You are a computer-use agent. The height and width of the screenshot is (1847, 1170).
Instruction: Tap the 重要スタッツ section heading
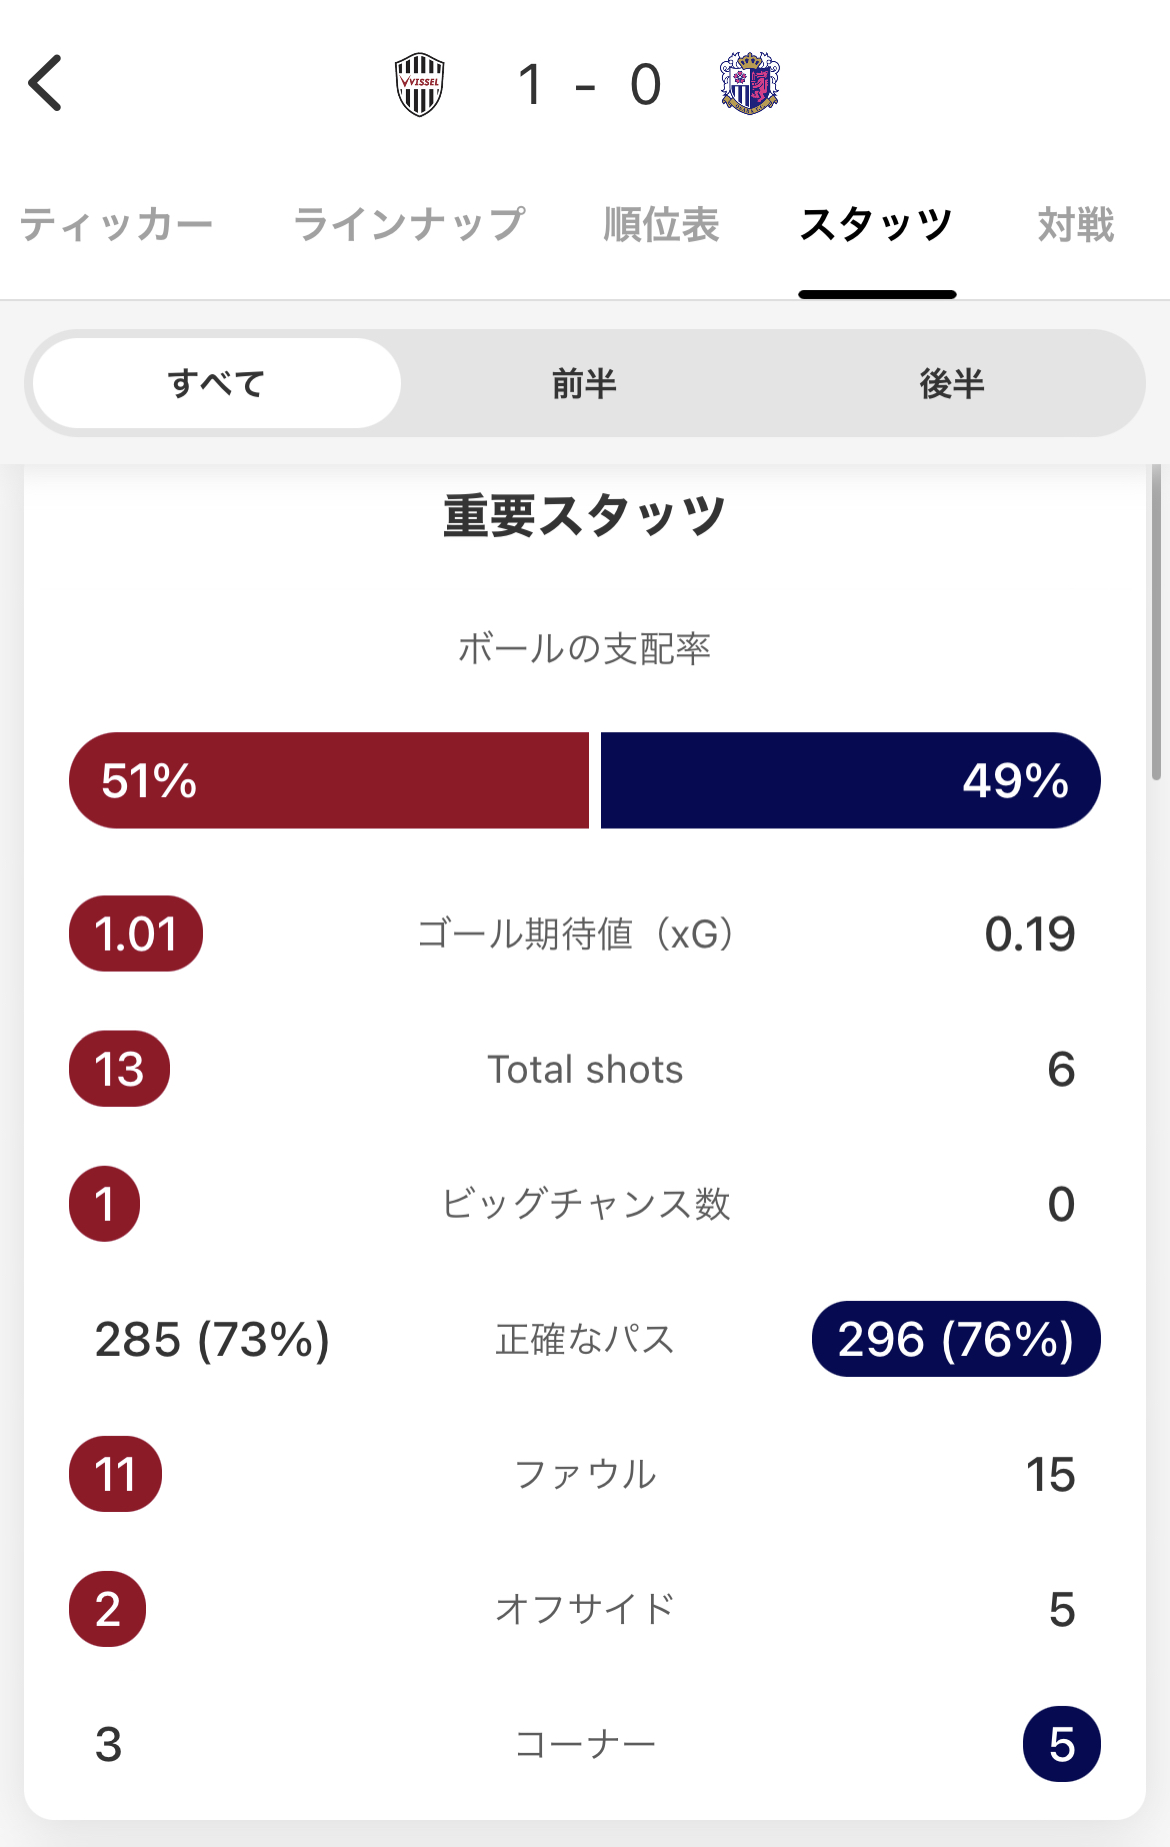pyautogui.click(x=585, y=516)
